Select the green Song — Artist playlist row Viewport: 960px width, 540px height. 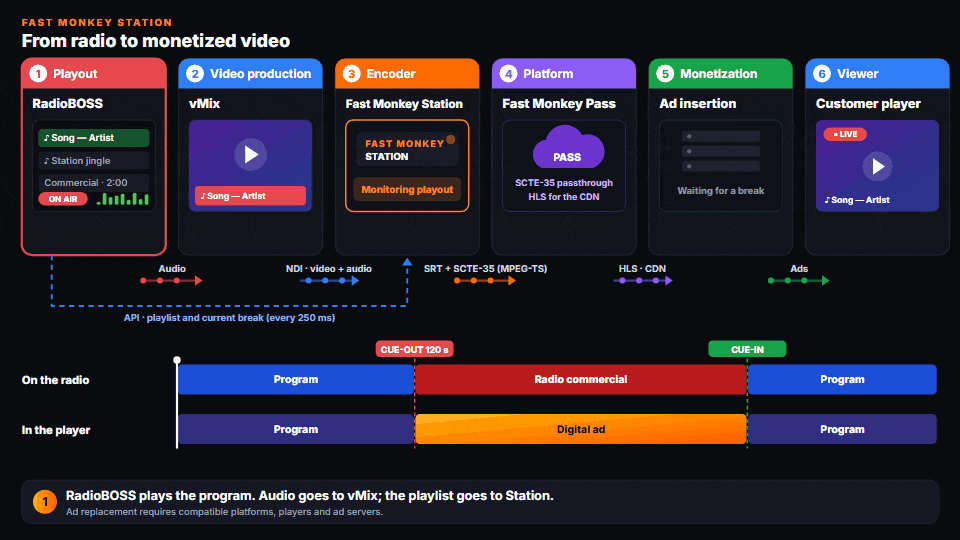[x=94, y=138]
